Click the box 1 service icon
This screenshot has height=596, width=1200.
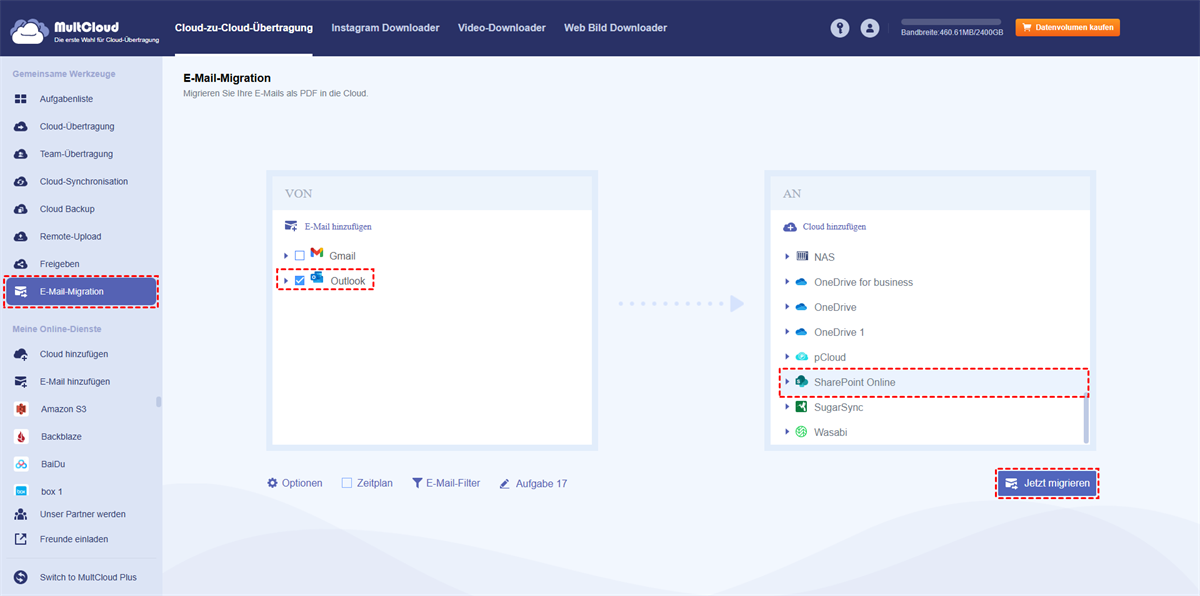21,491
